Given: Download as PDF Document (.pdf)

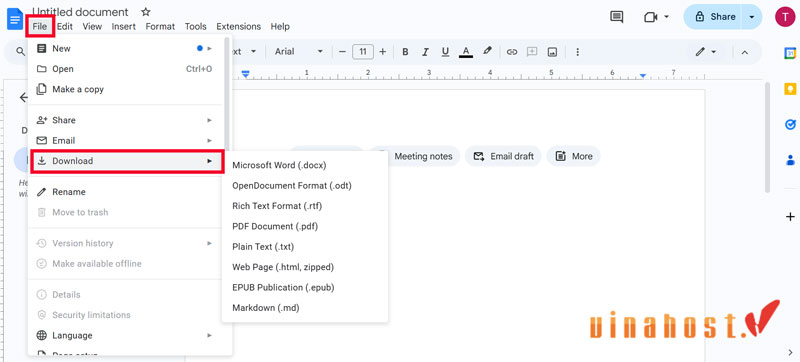Looking at the screenshot, I should pos(305,226).
